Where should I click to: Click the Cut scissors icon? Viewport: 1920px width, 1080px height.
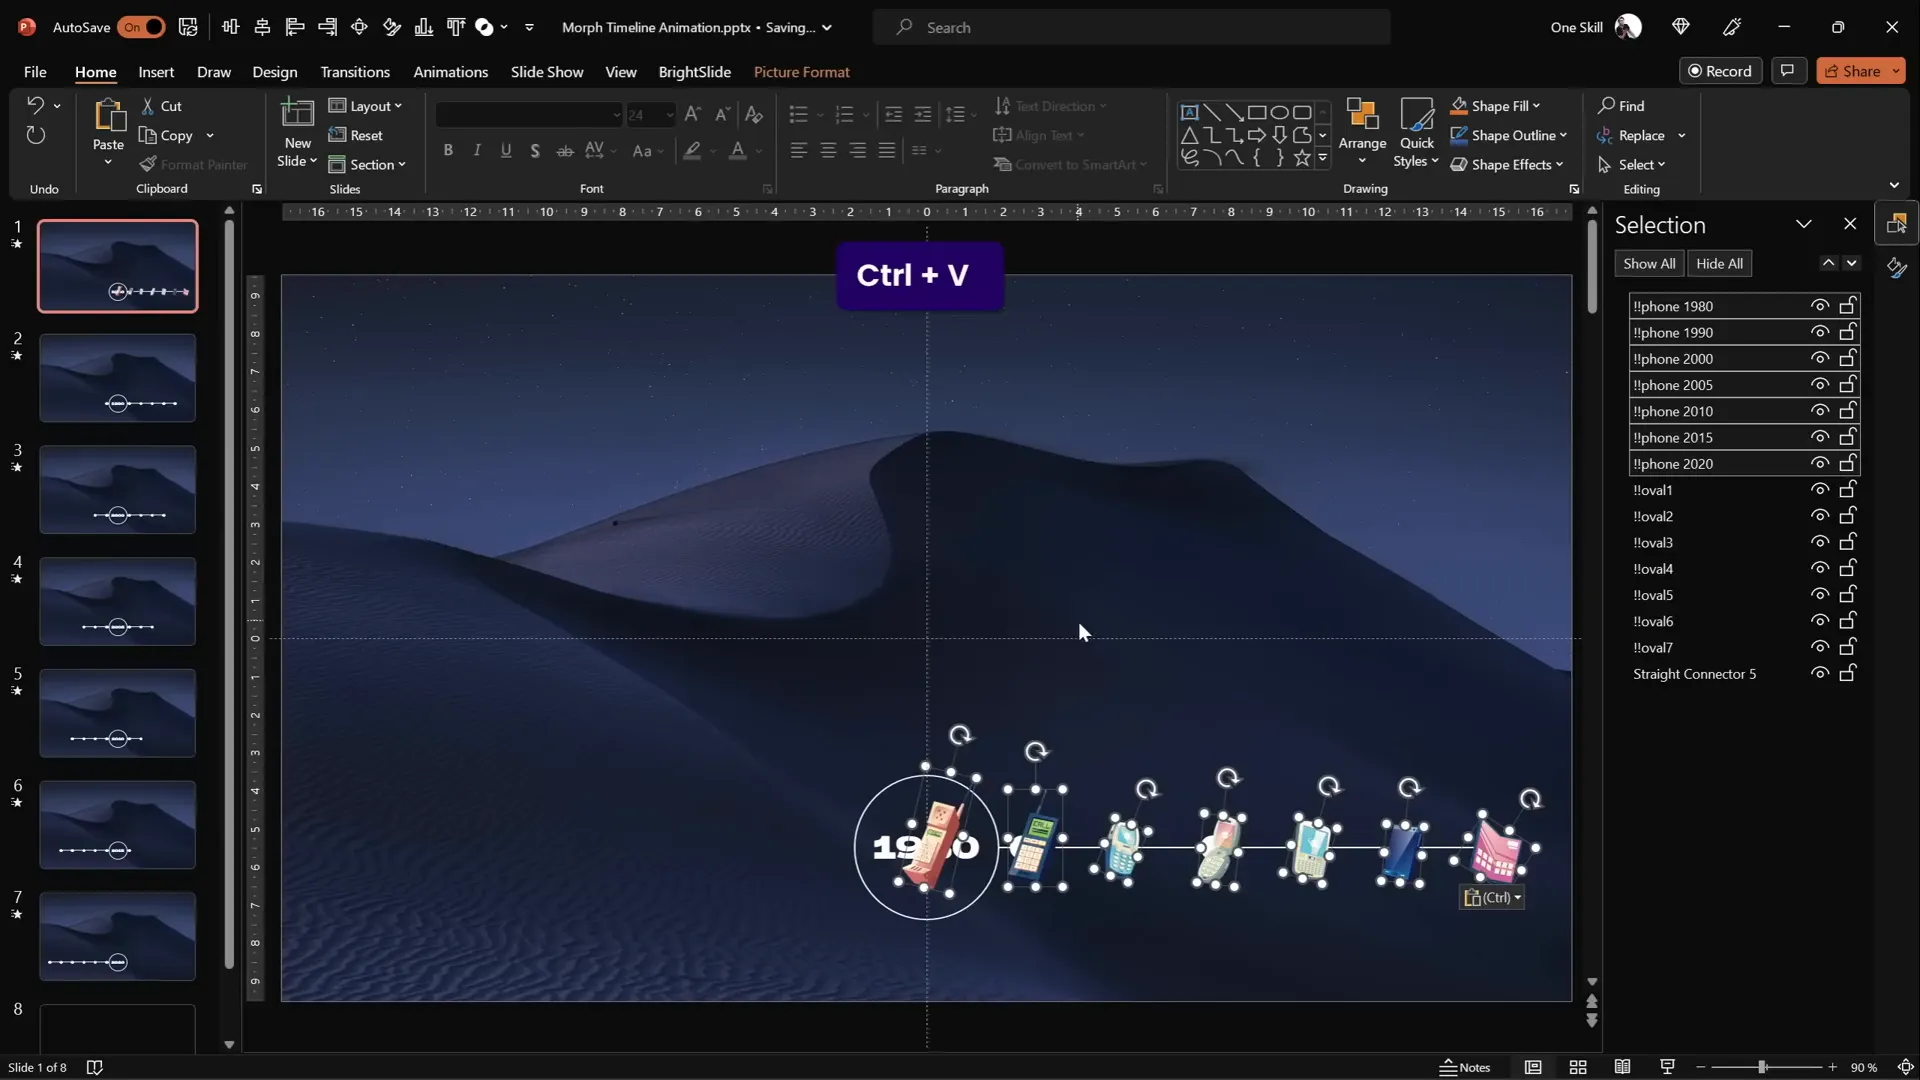pos(148,106)
